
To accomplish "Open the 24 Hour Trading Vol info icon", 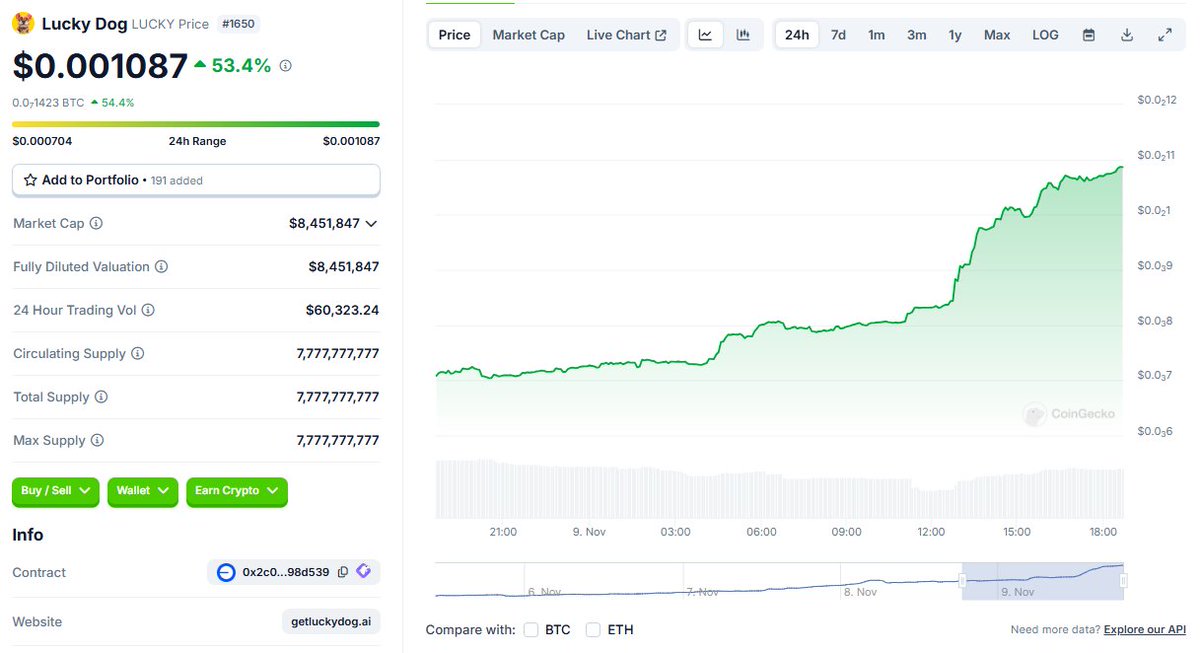I will (148, 311).
